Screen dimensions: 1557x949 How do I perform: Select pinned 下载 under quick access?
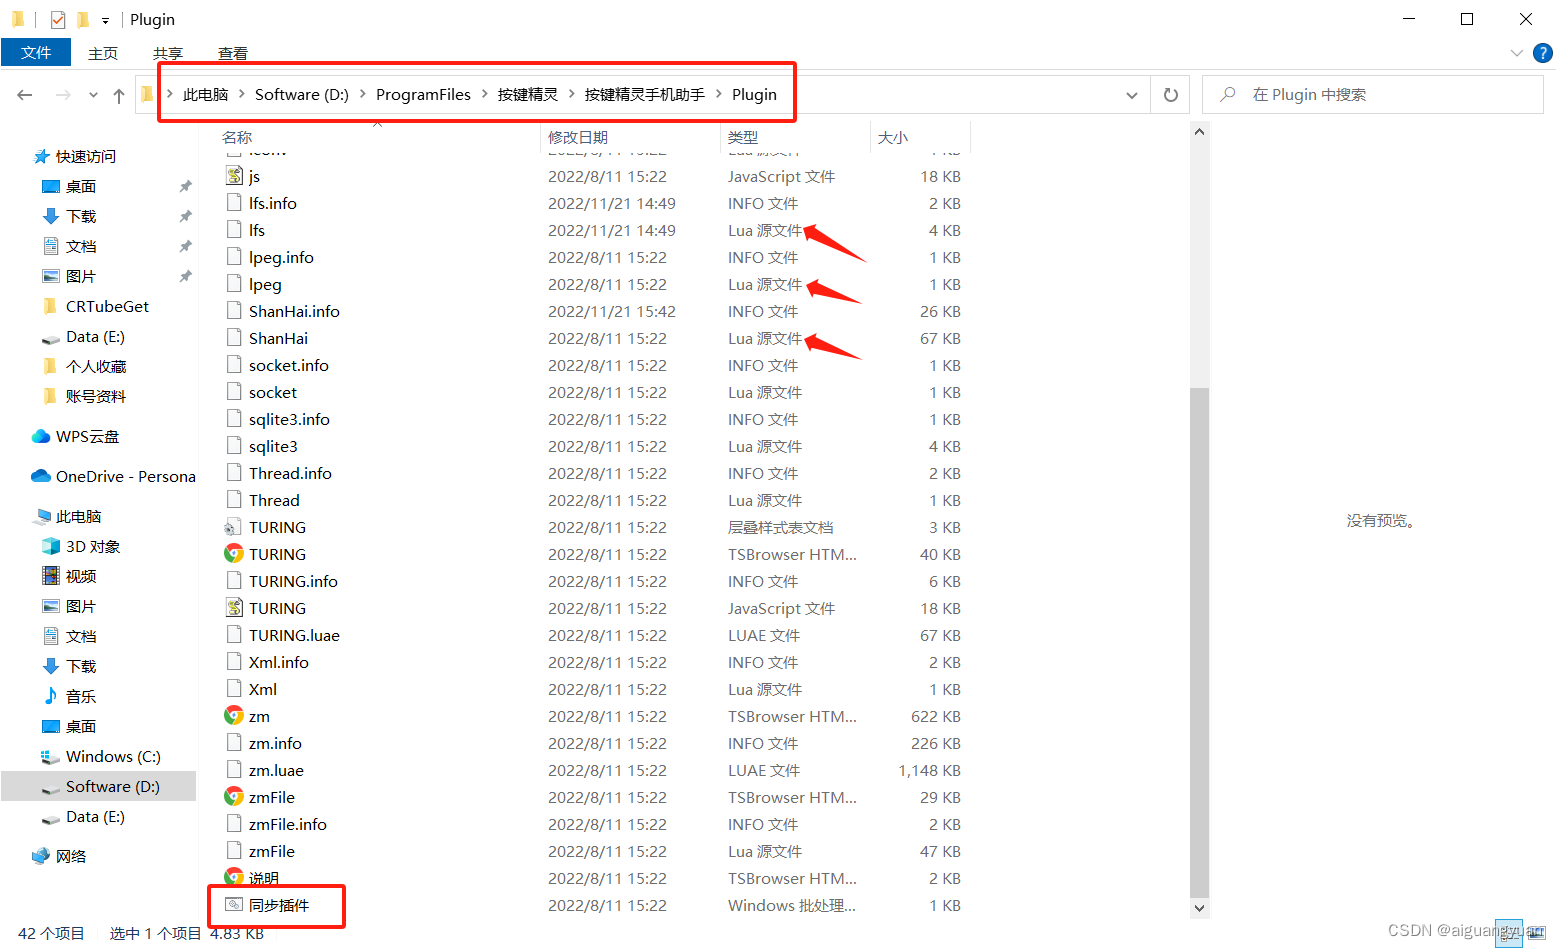click(81, 217)
